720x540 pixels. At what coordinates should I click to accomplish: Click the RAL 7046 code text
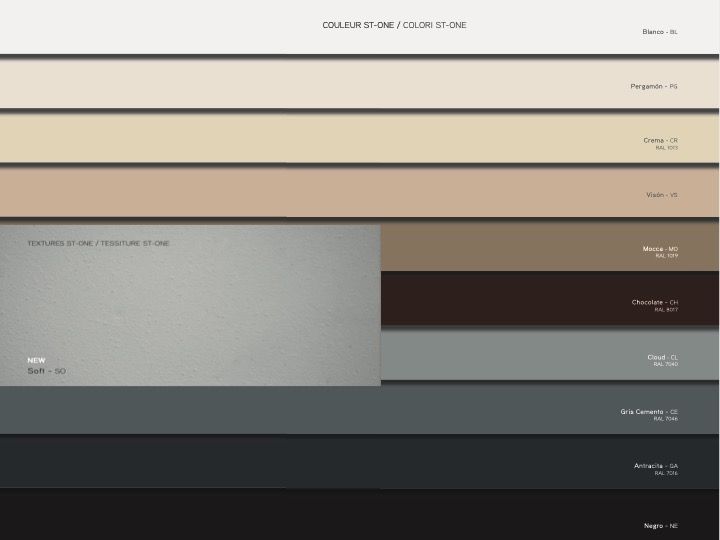click(x=666, y=419)
